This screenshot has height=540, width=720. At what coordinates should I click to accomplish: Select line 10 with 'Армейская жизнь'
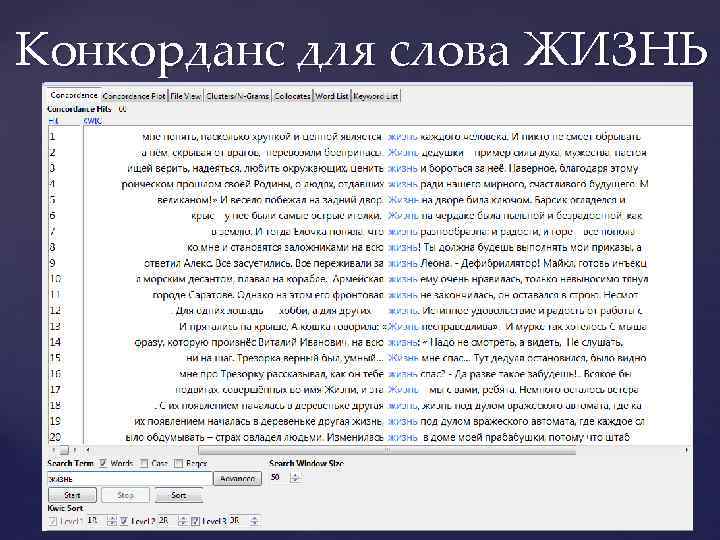[370, 279]
